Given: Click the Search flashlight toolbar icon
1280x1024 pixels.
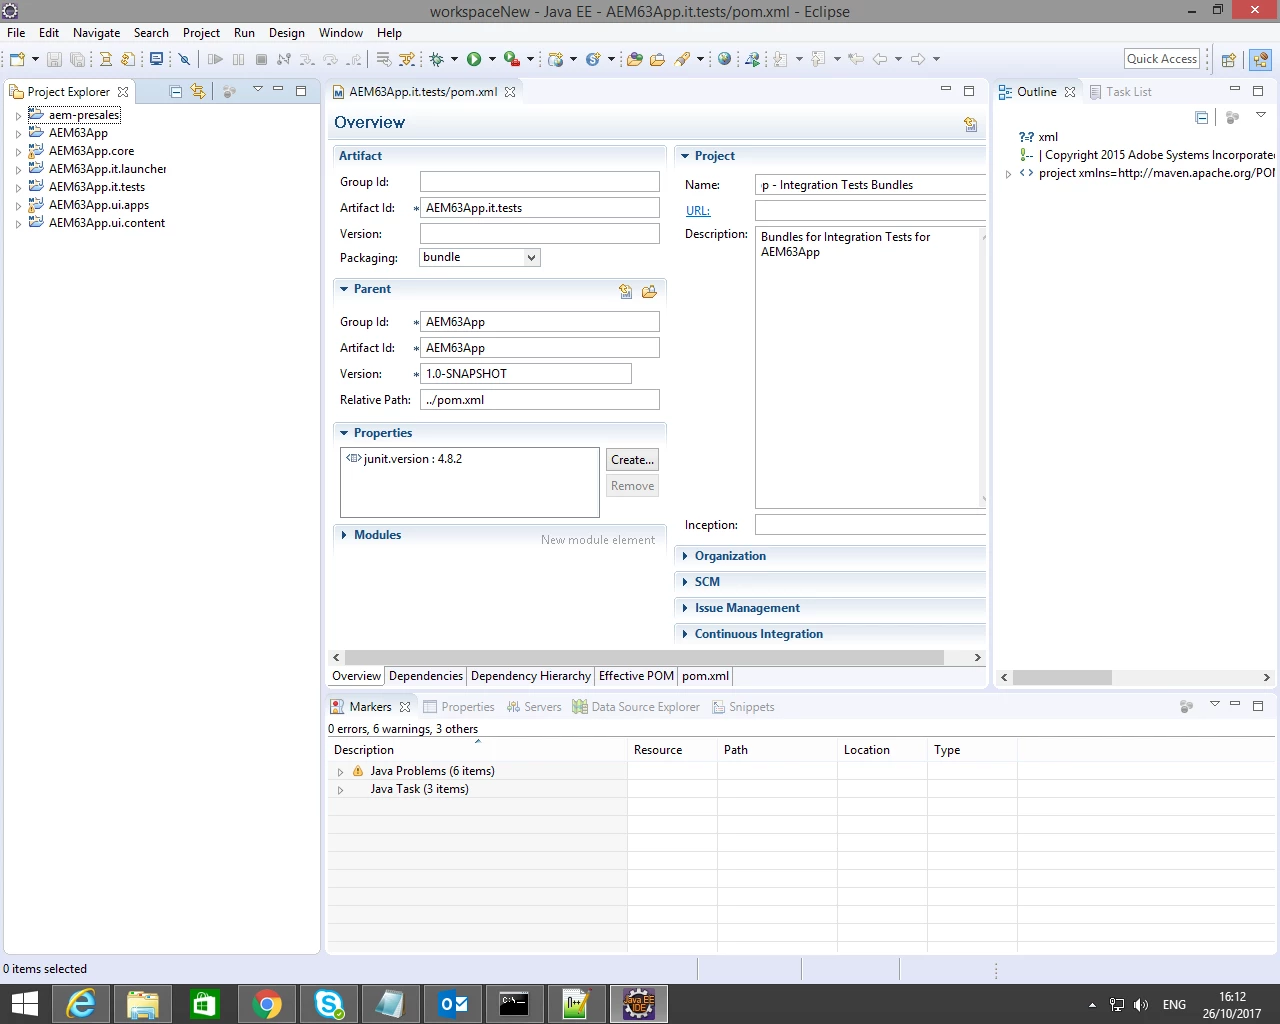Looking at the screenshot, I should 682,59.
